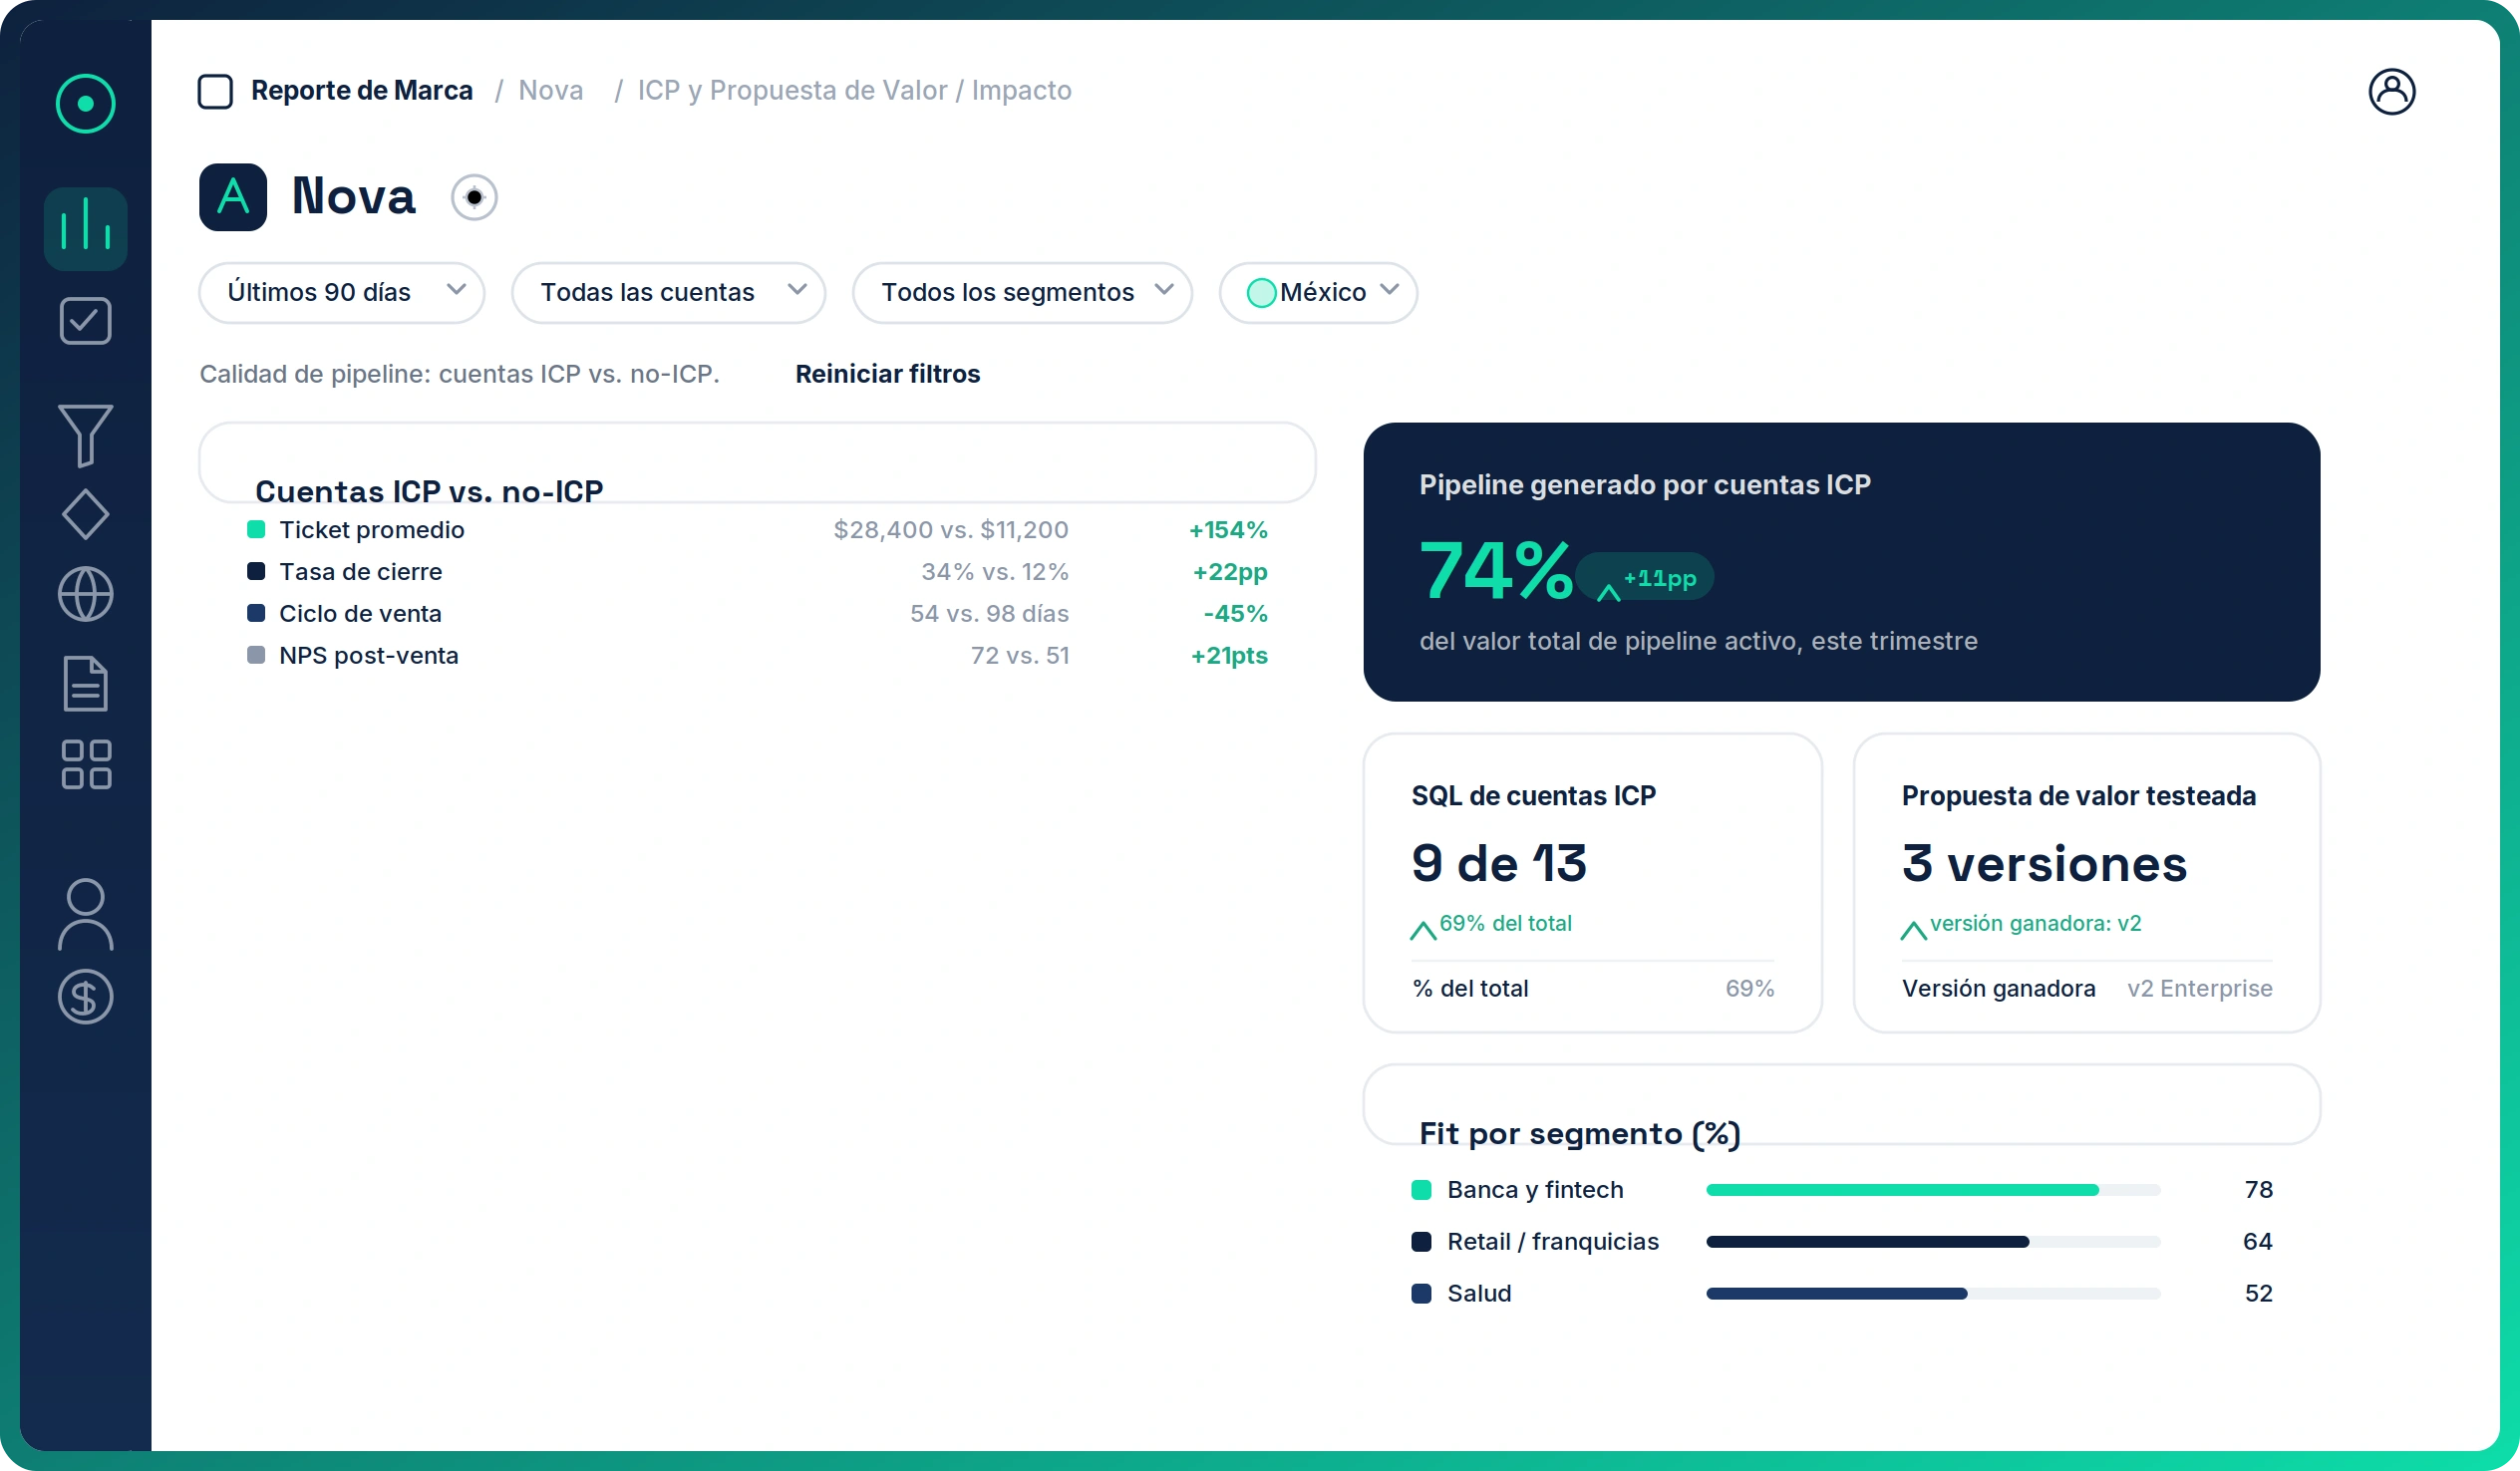Click the Fit por segmento (%) heading
Image resolution: width=2520 pixels, height=1471 pixels.
pos(1580,1133)
